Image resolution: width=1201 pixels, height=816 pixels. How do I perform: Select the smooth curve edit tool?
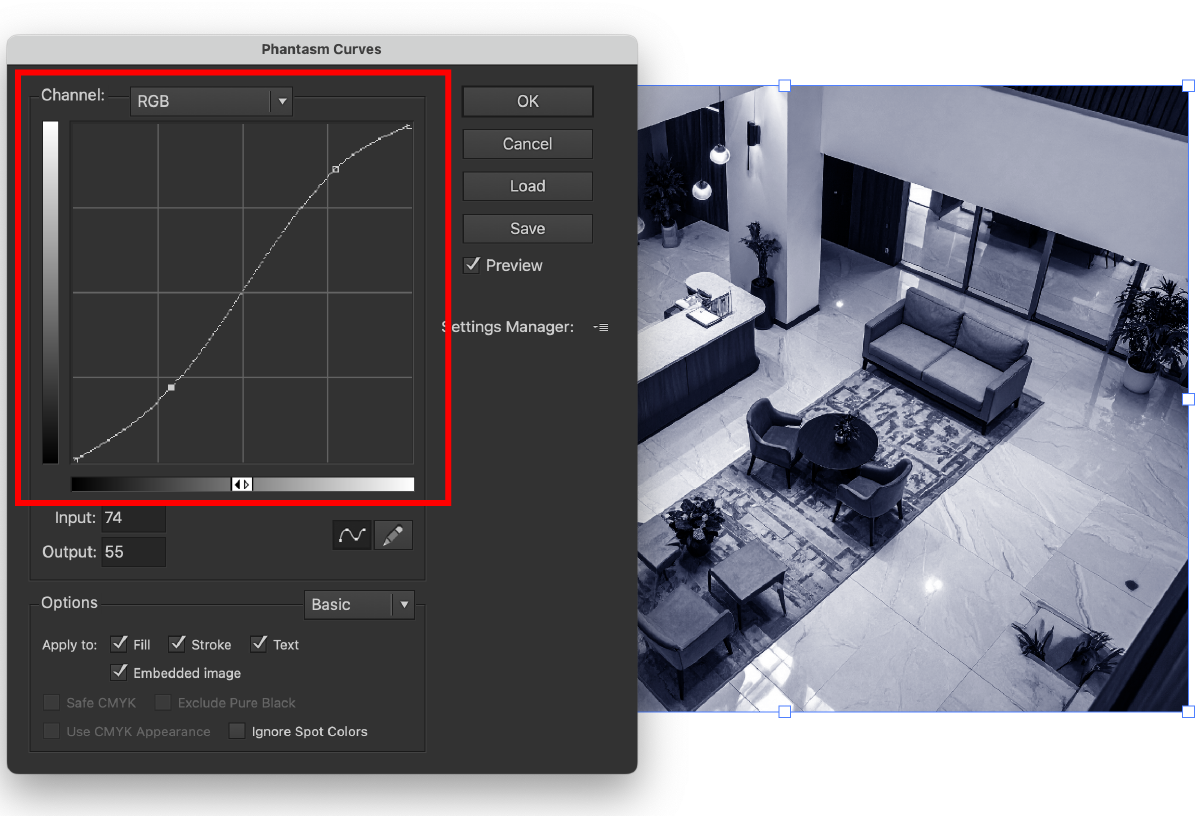pyautogui.click(x=352, y=535)
